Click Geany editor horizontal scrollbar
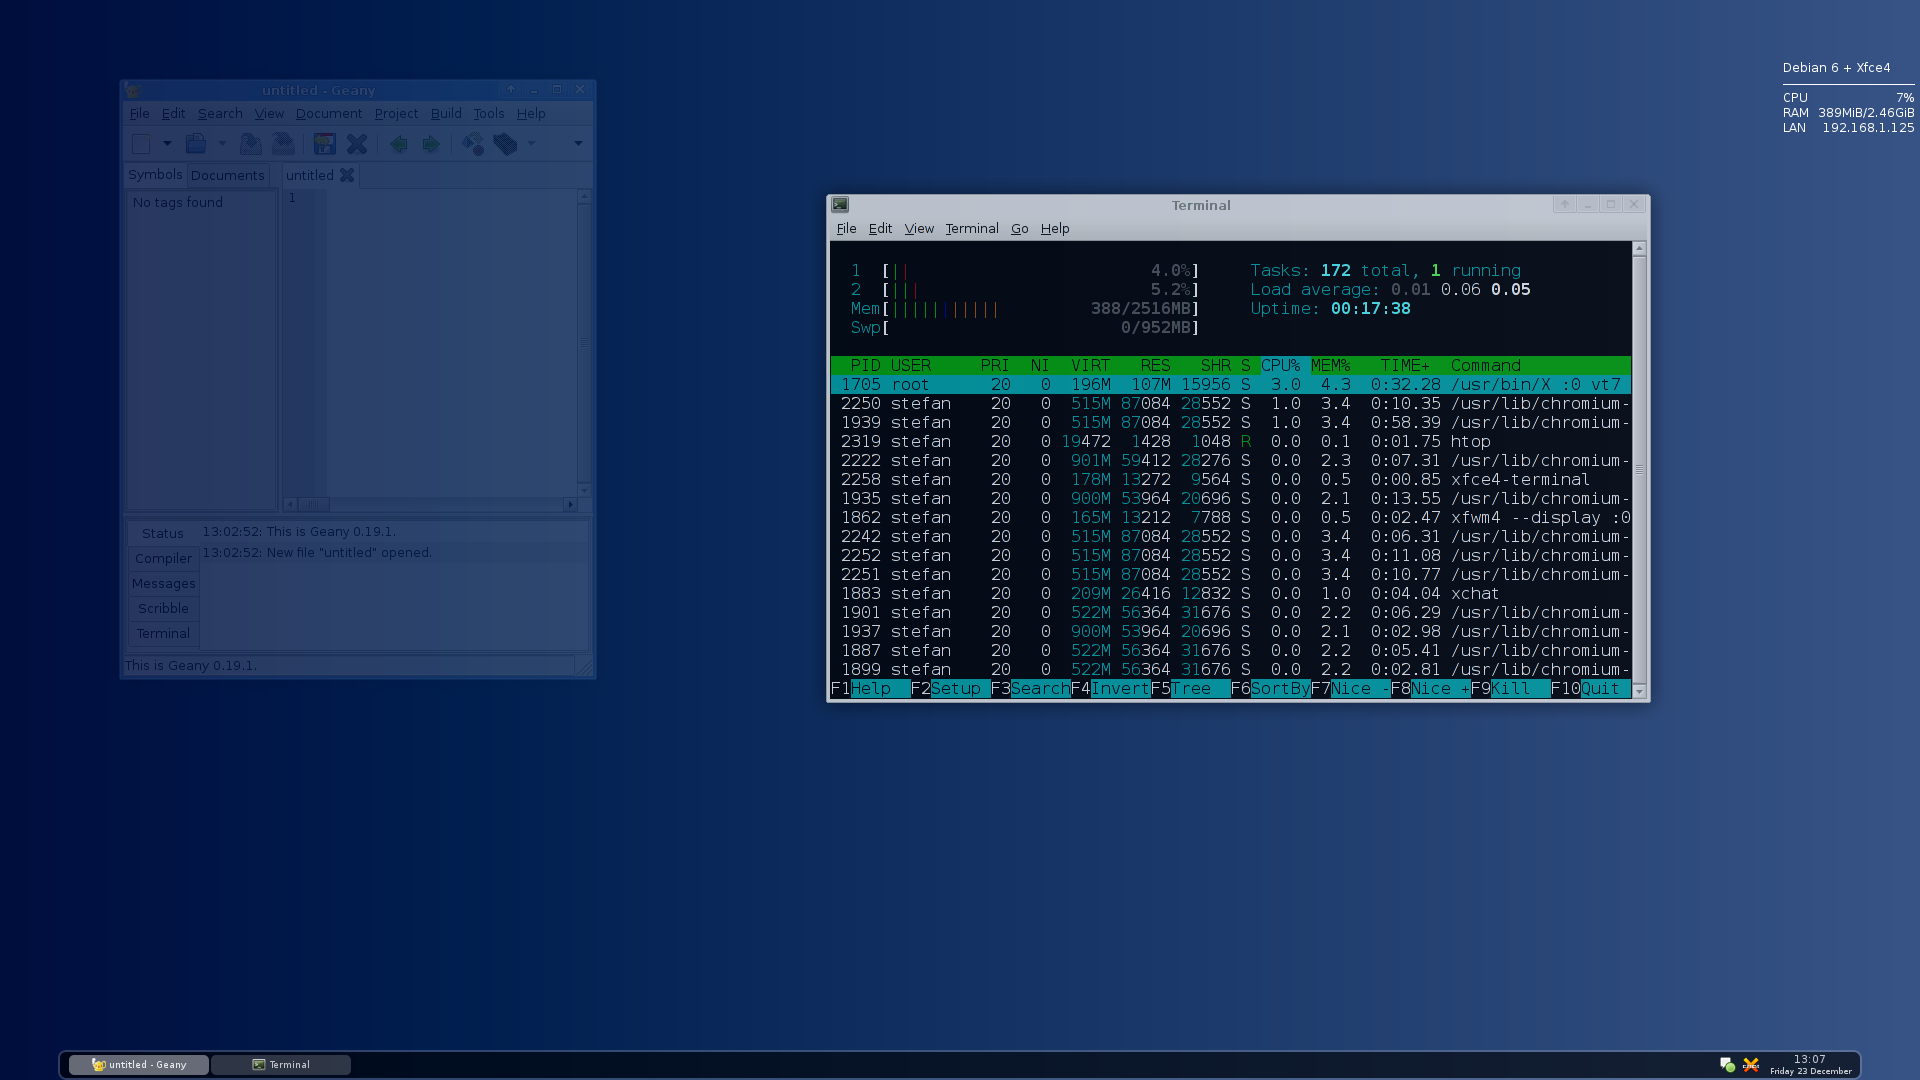This screenshot has width=1920, height=1080. pyautogui.click(x=430, y=504)
